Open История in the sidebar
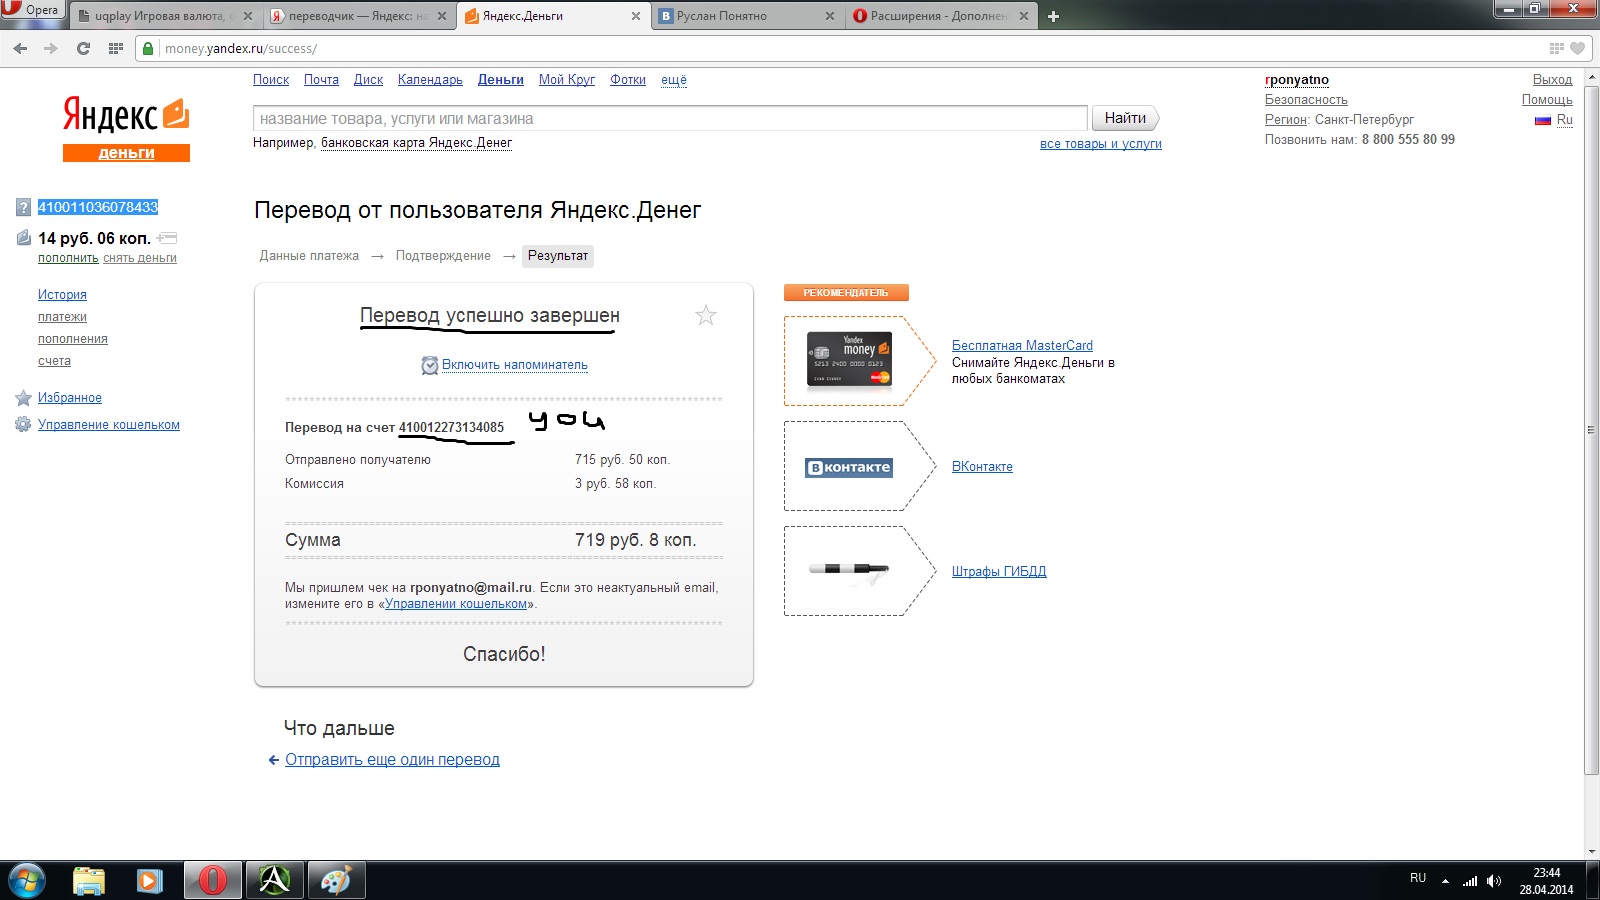The height and width of the screenshot is (900, 1600). coord(62,295)
